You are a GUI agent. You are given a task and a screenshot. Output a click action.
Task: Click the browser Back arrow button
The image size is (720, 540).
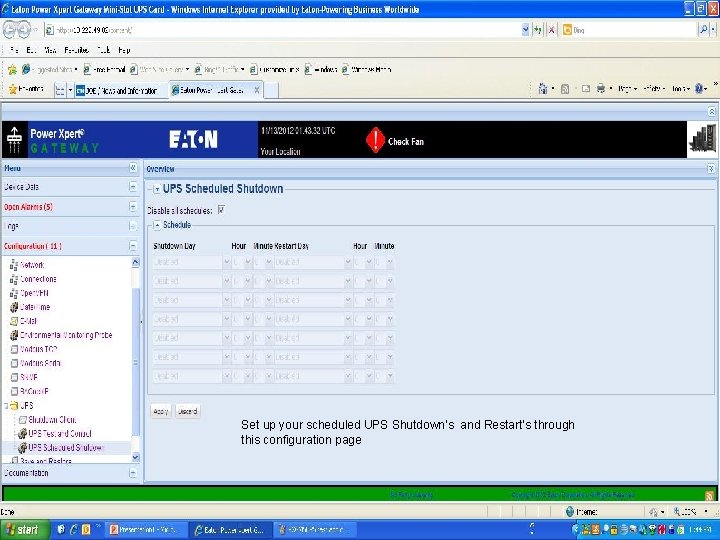click(10, 30)
